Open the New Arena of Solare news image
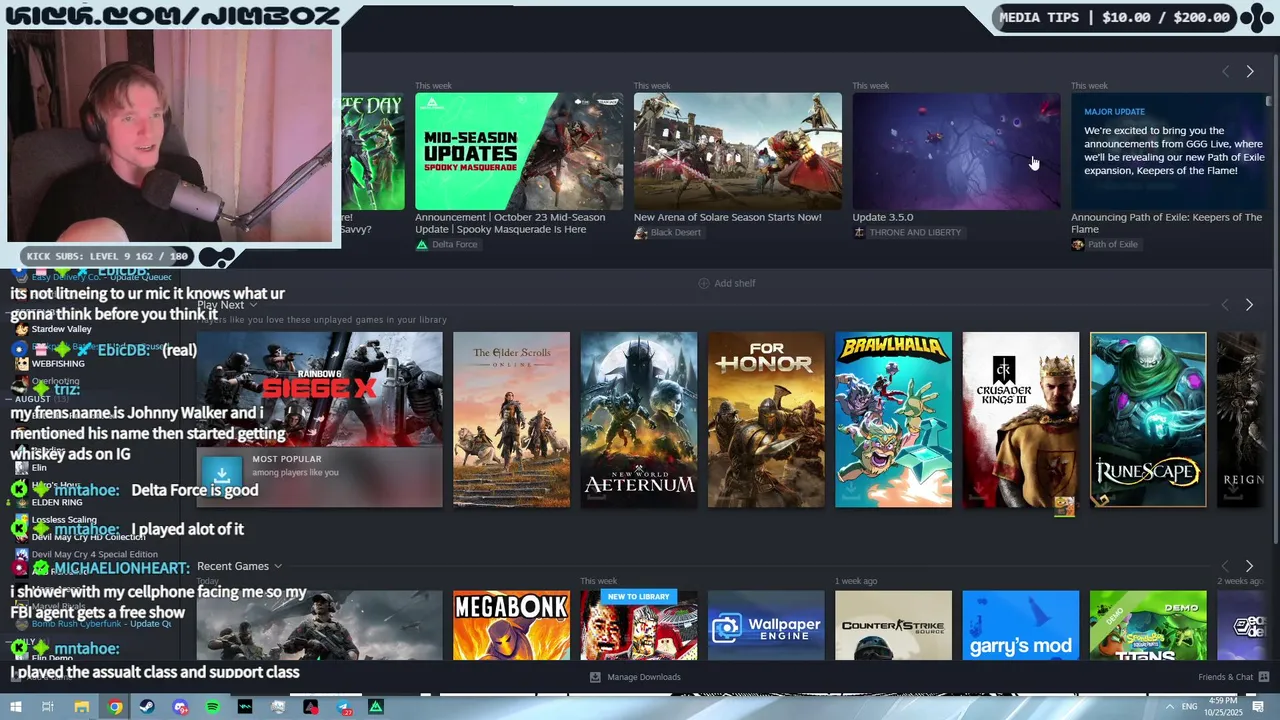The image size is (1280, 720). click(x=737, y=151)
